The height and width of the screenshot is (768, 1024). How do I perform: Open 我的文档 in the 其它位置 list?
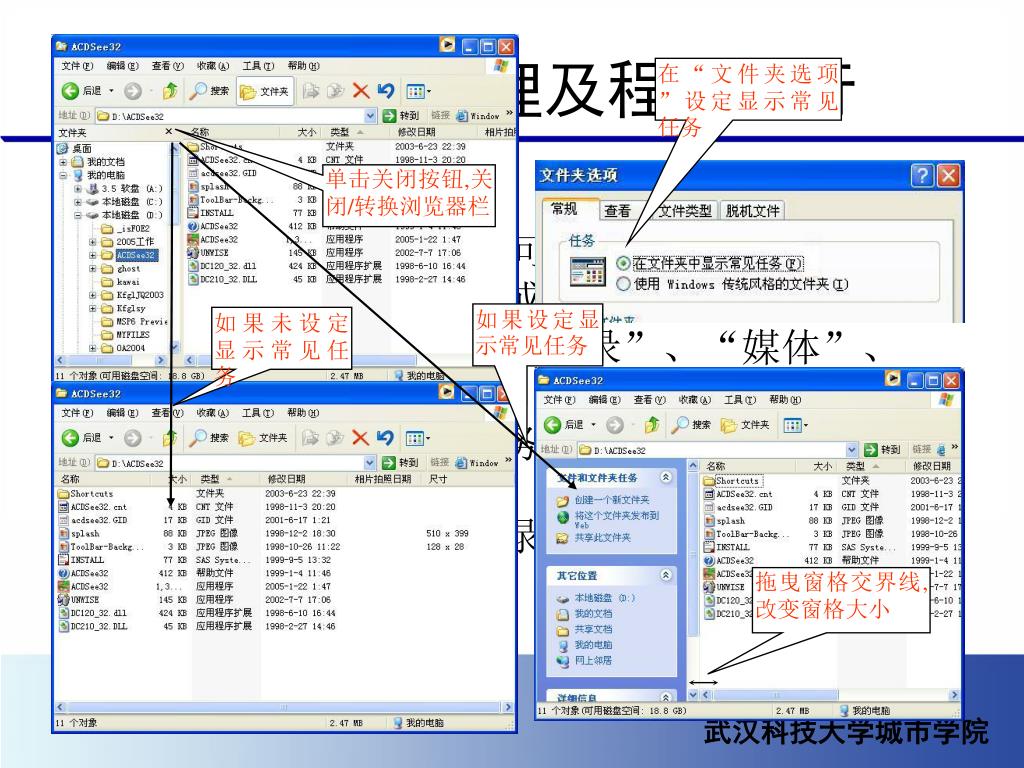[x=592, y=614]
